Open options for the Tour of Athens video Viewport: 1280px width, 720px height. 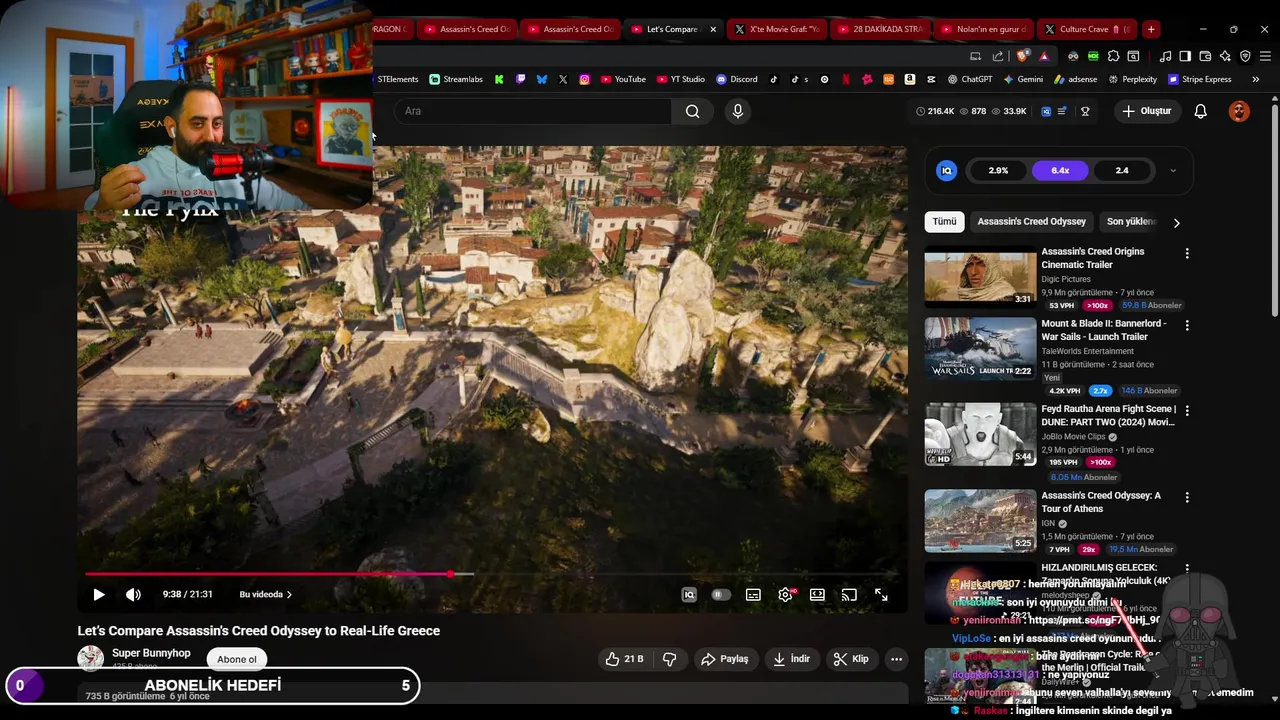(1187, 497)
